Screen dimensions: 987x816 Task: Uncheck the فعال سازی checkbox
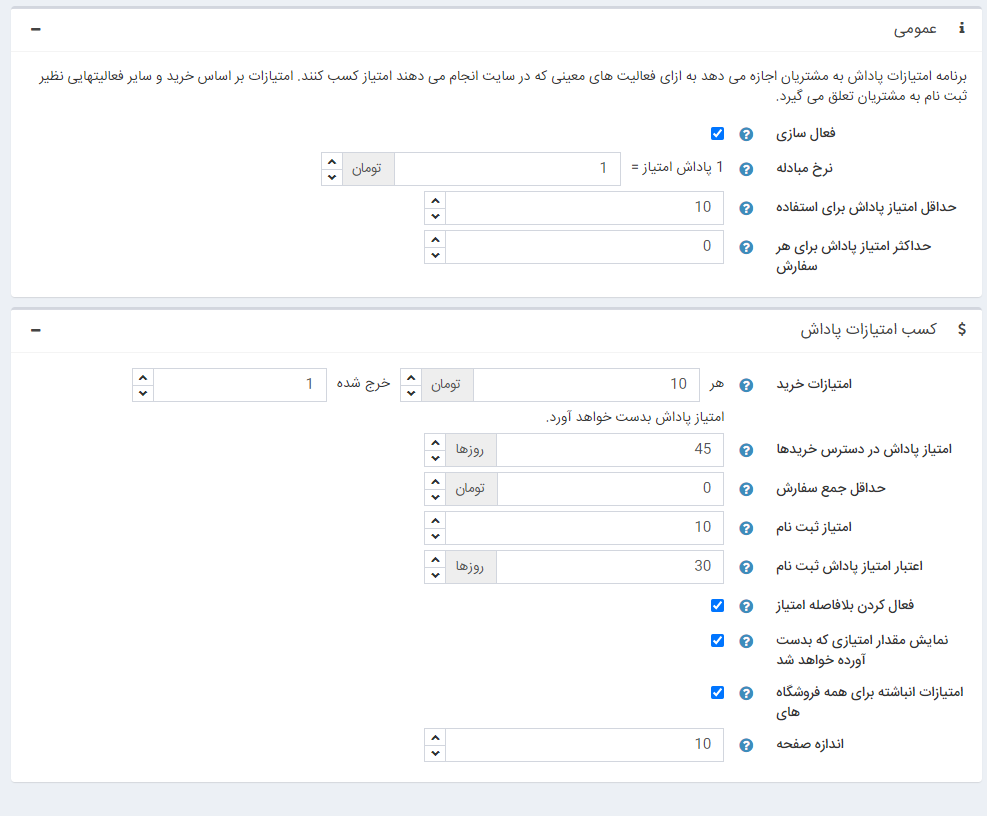pyautogui.click(x=717, y=134)
